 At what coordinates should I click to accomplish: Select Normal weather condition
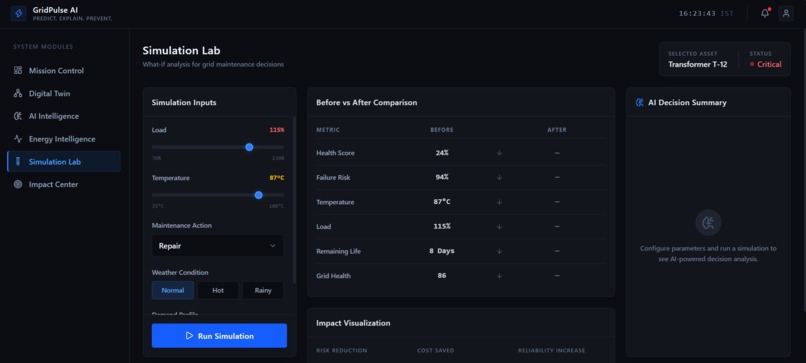(173, 290)
